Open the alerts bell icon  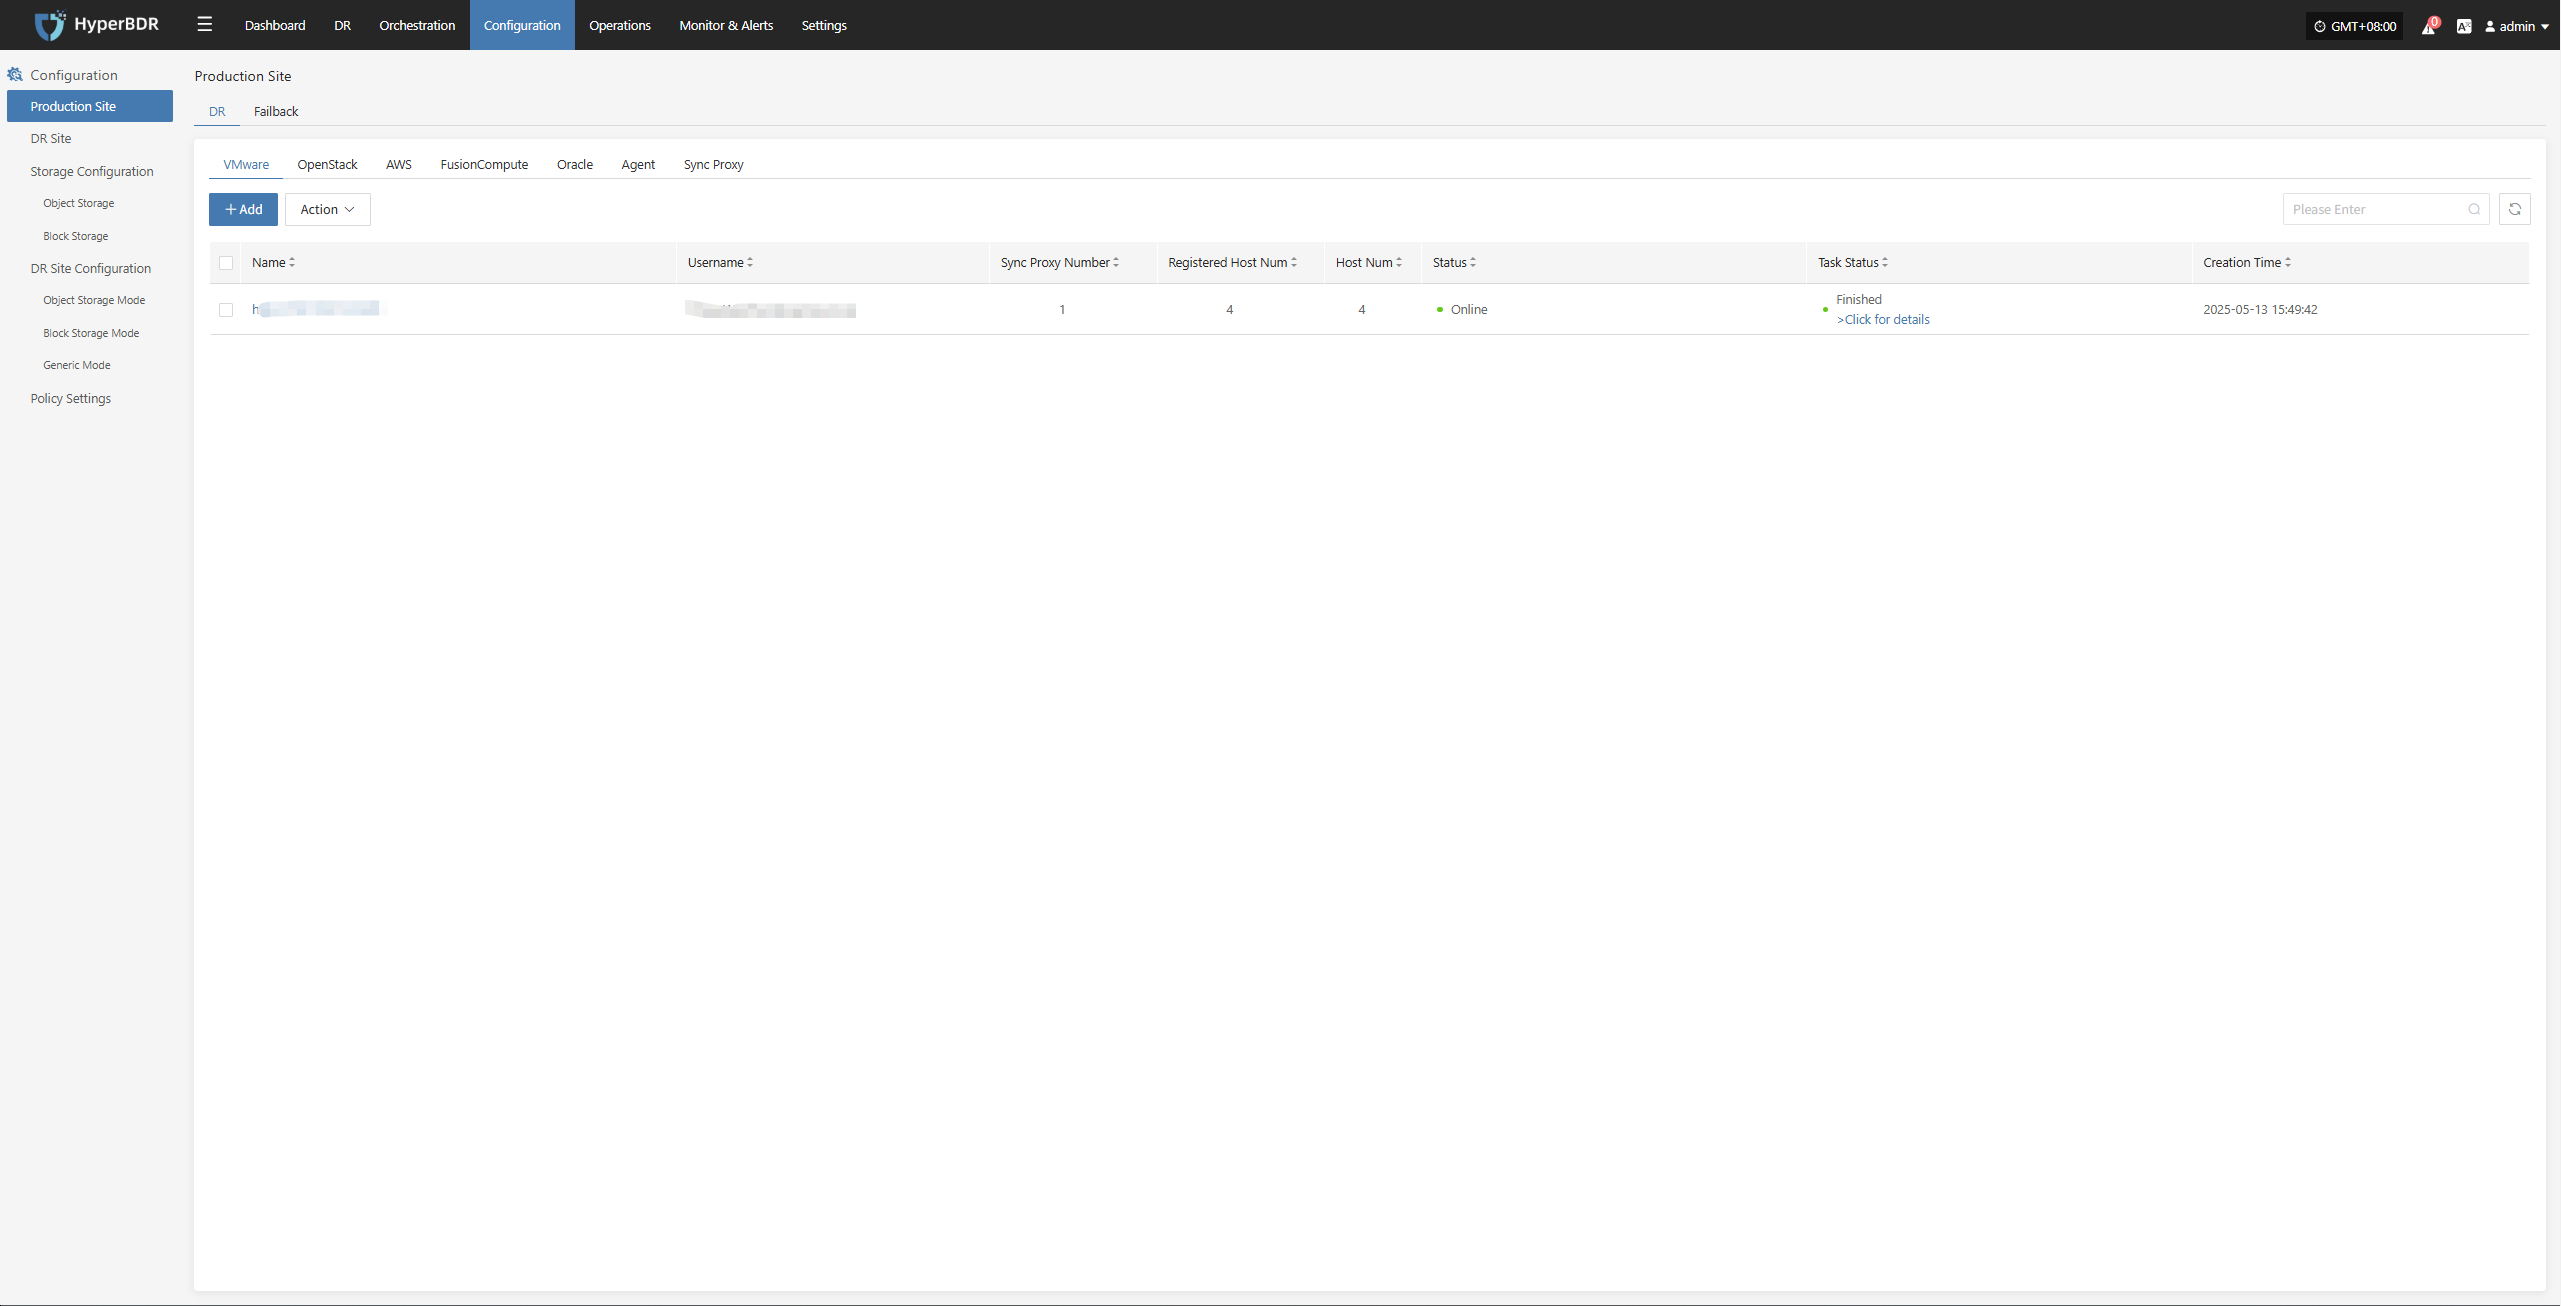tap(2428, 27)
